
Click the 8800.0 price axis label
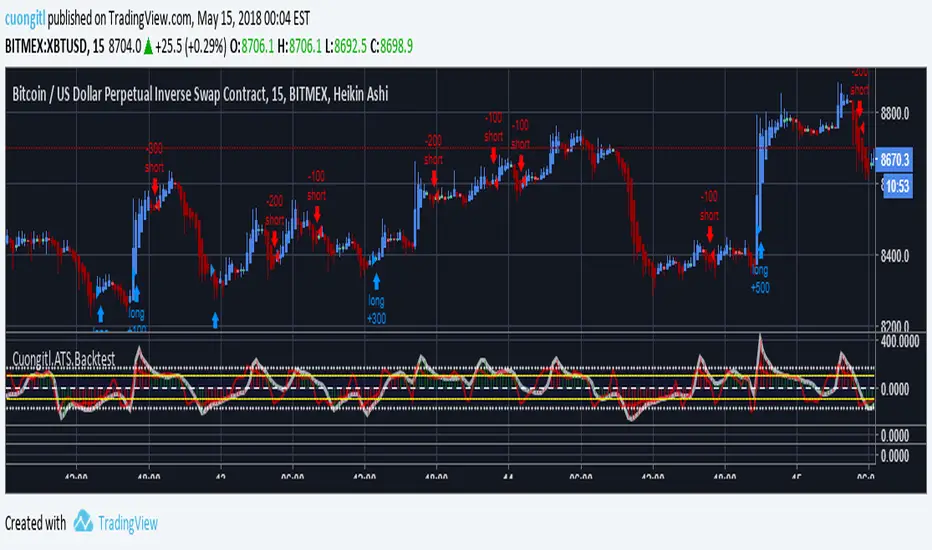tap(895, 113)
